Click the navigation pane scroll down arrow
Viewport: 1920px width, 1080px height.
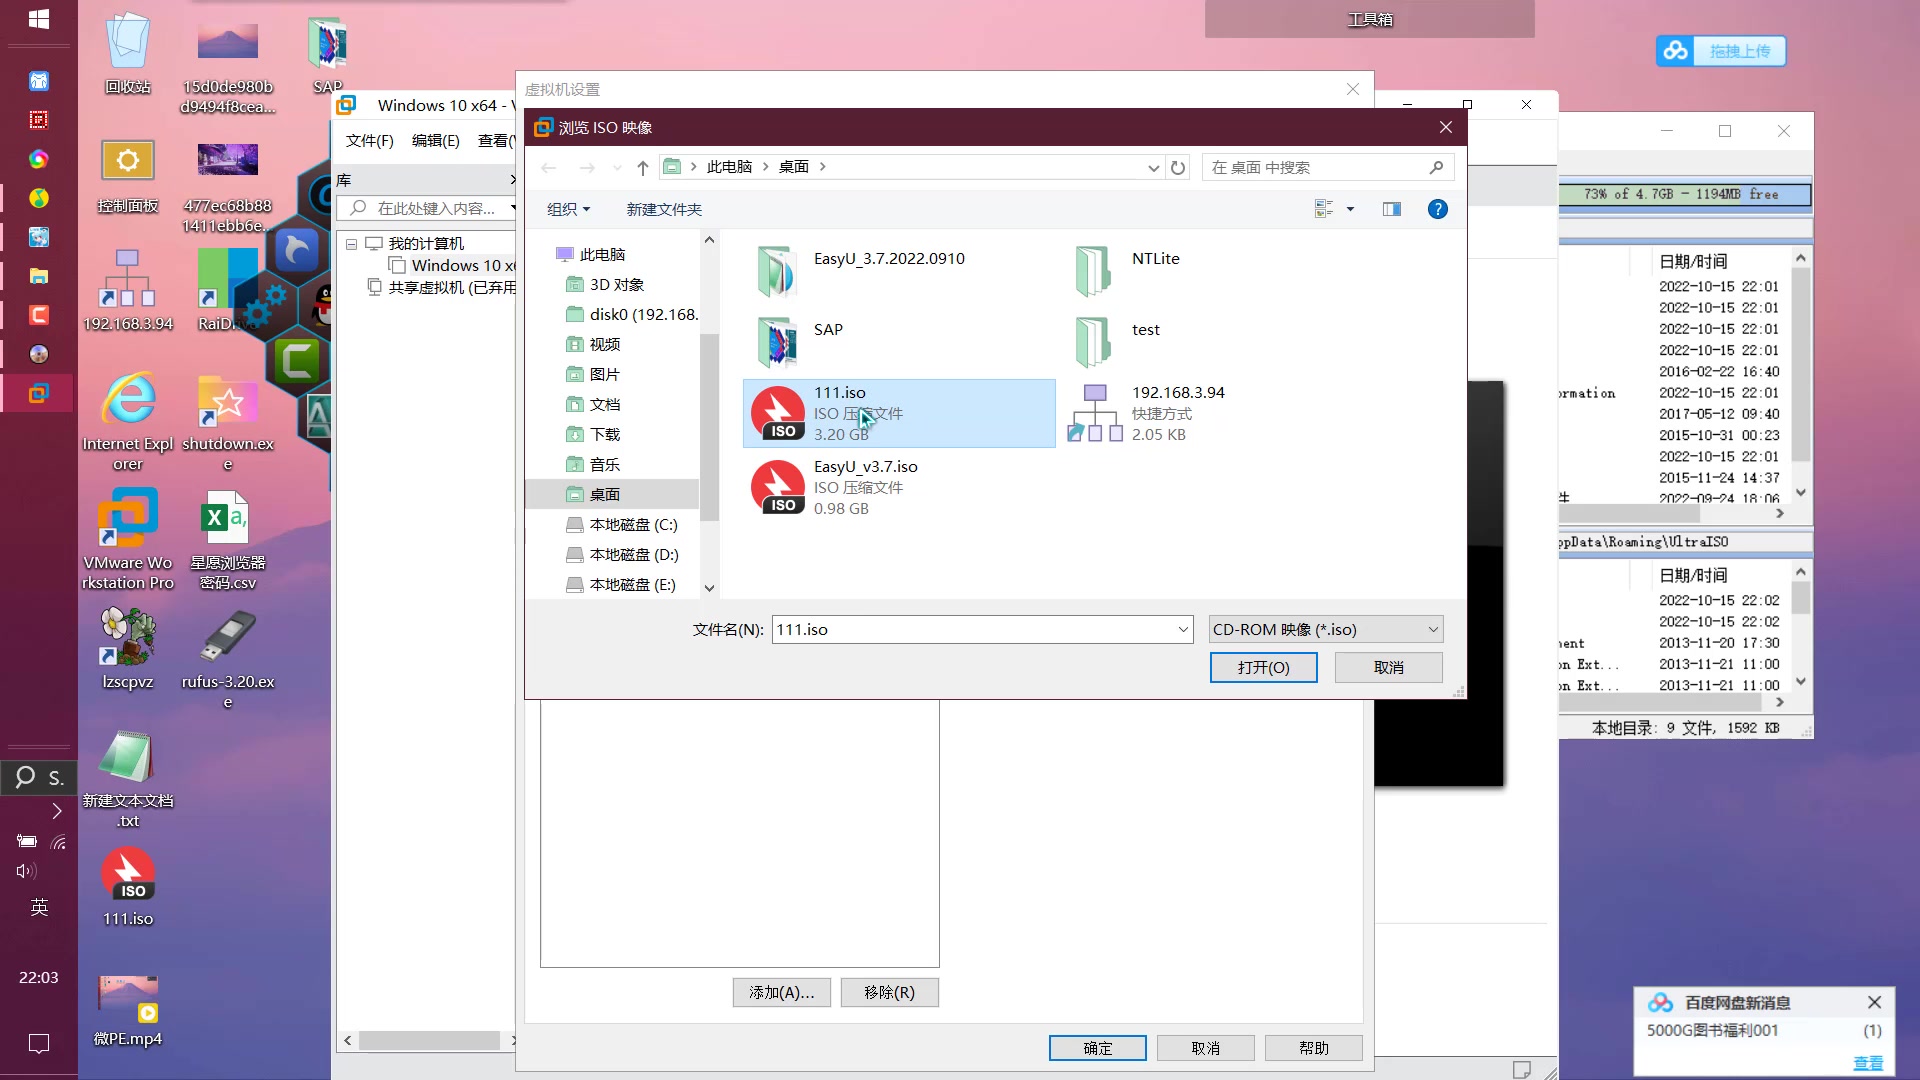[709, 588]
